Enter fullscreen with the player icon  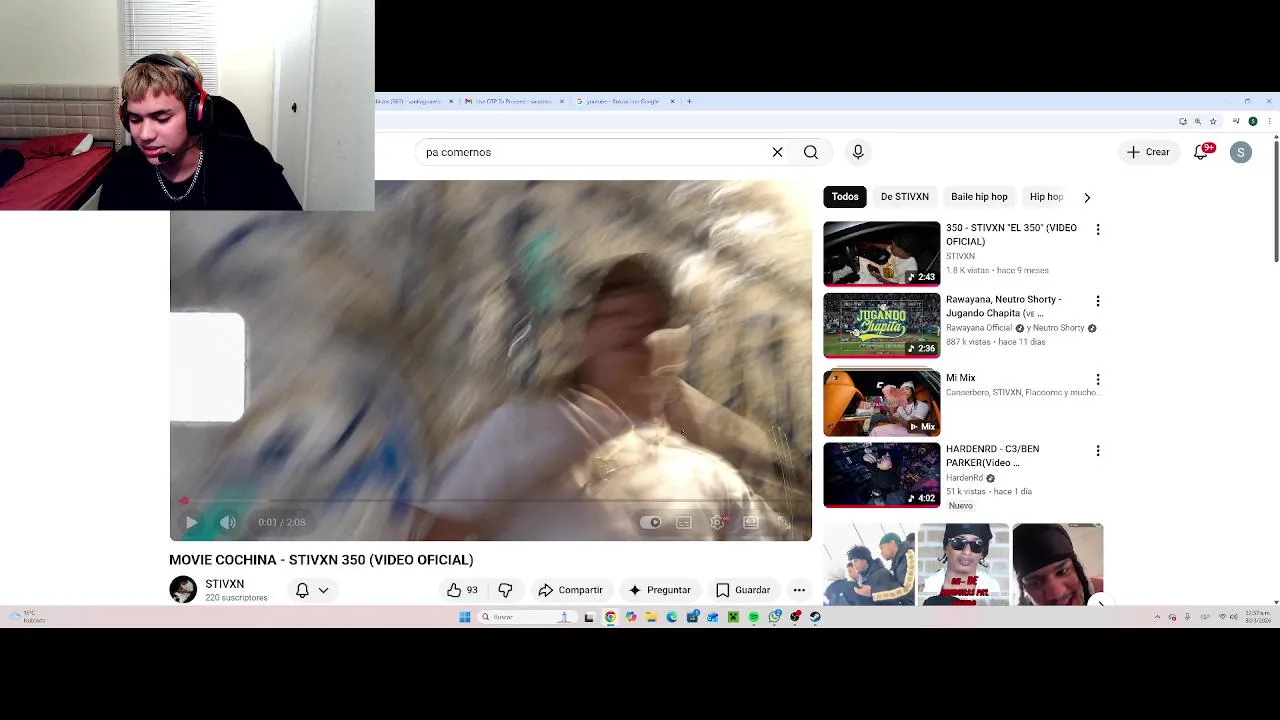click(x=785, y=522)
